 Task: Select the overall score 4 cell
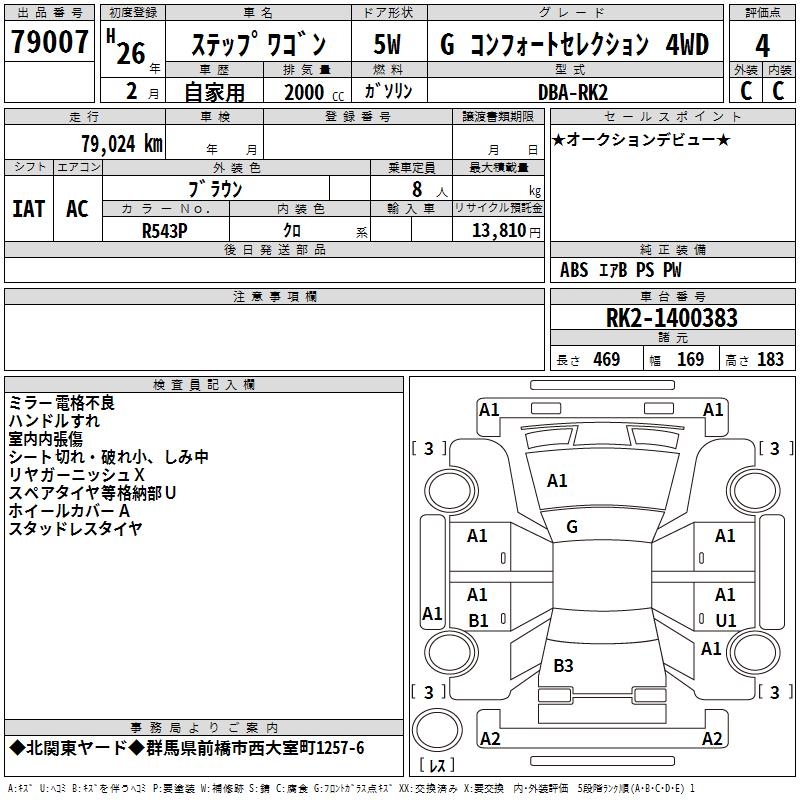click(x=762, y=46)
